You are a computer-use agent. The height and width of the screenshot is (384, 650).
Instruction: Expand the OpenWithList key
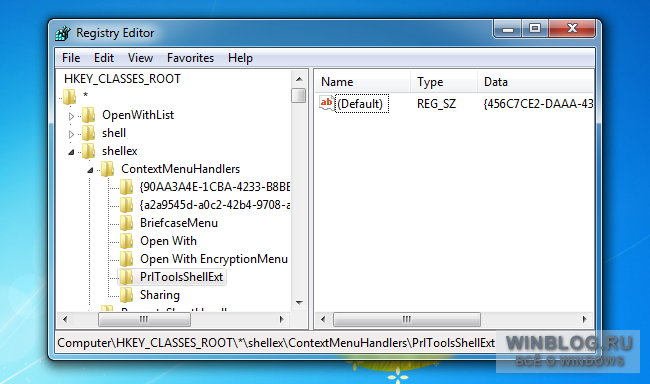pos(71,116)
